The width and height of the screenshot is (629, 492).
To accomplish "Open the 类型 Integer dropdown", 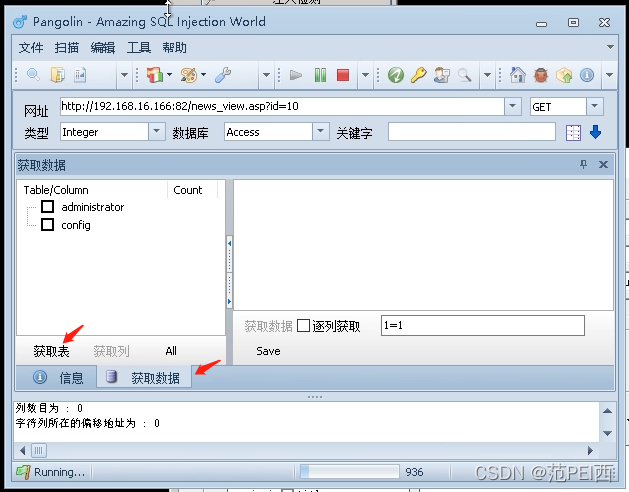I will 157,131.
